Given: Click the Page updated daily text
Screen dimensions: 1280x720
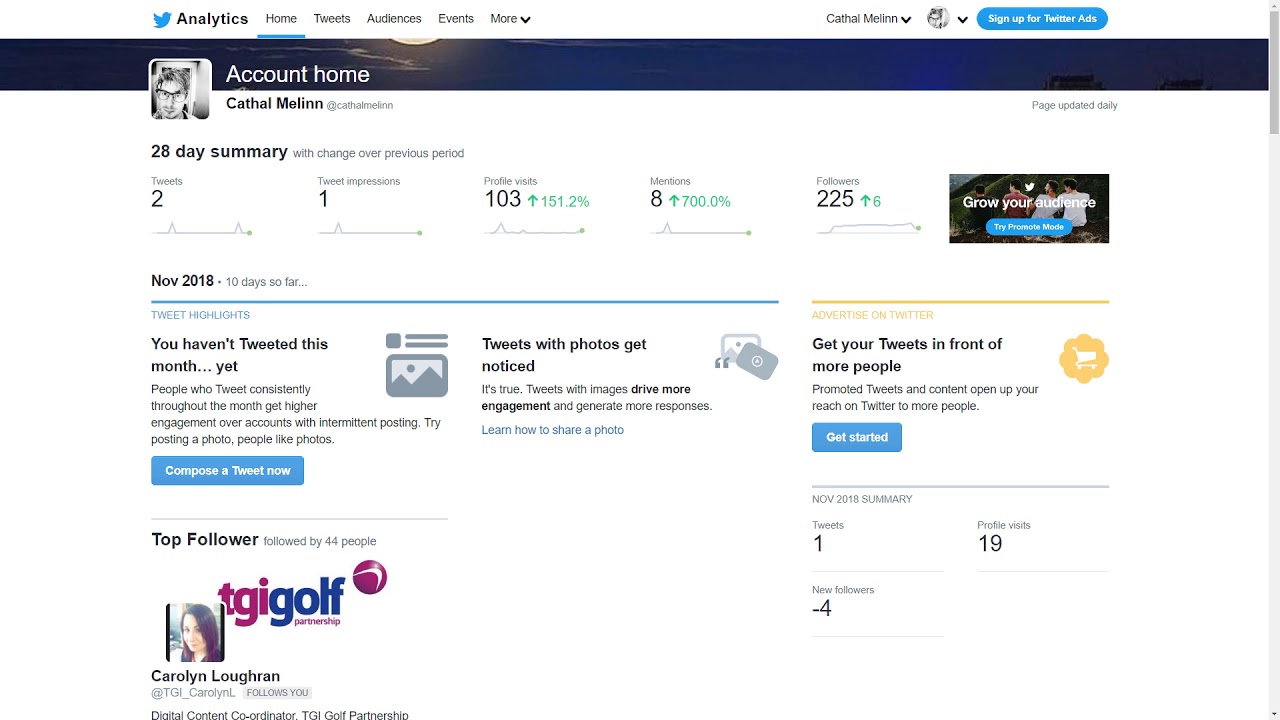Looking at the screenshot, I should coord(1074,105).
